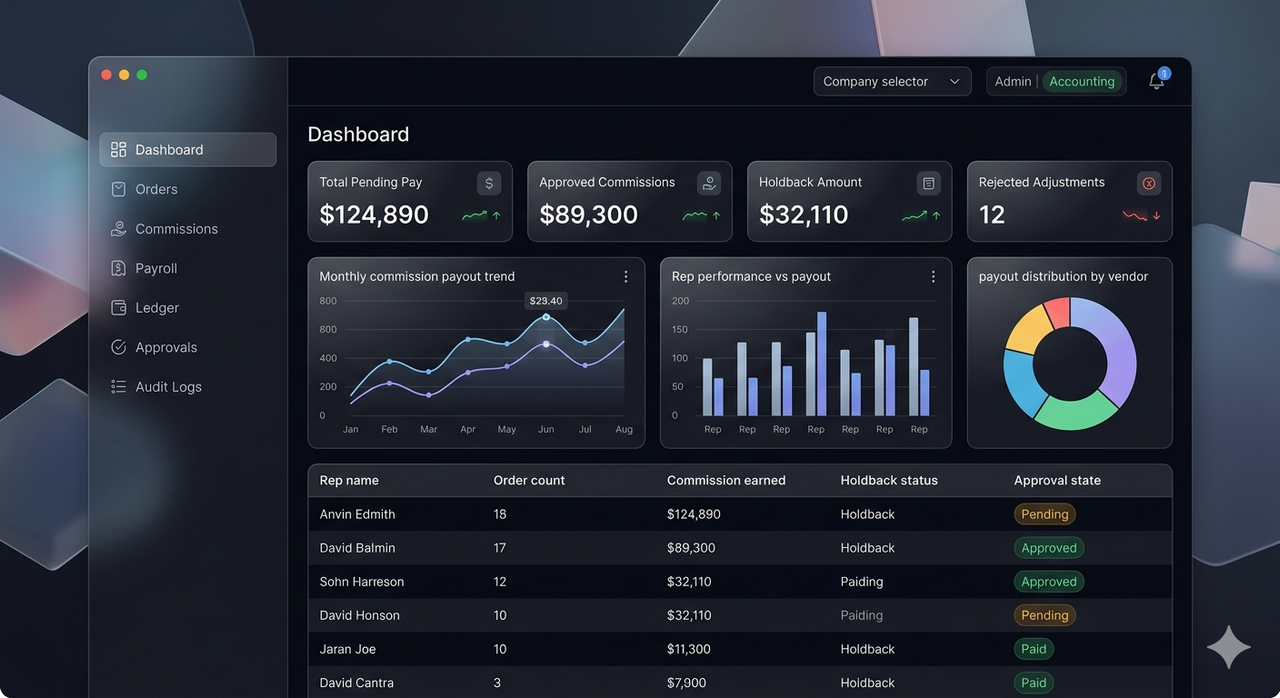Click the Audit Logs list icon

118,387
